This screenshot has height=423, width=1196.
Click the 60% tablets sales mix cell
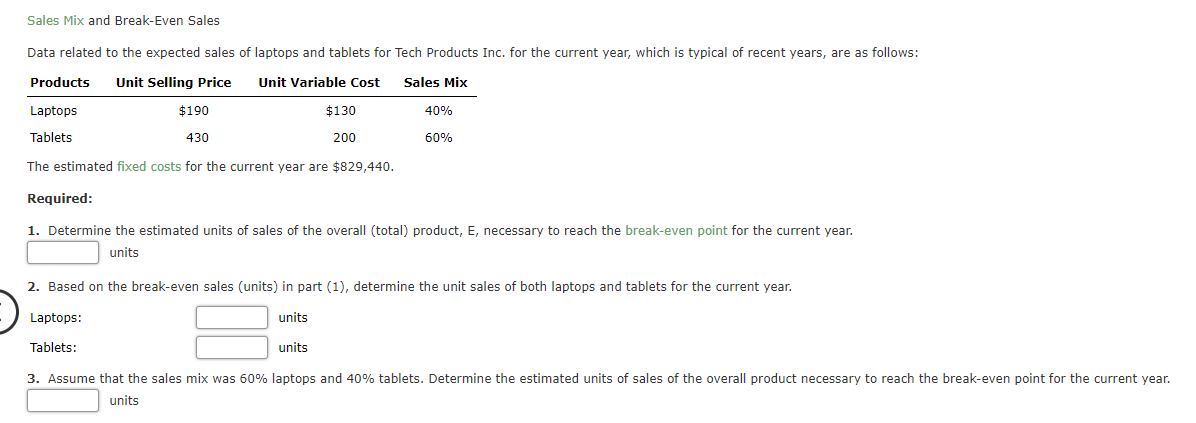pyautogui.click(x=439, y=138)
